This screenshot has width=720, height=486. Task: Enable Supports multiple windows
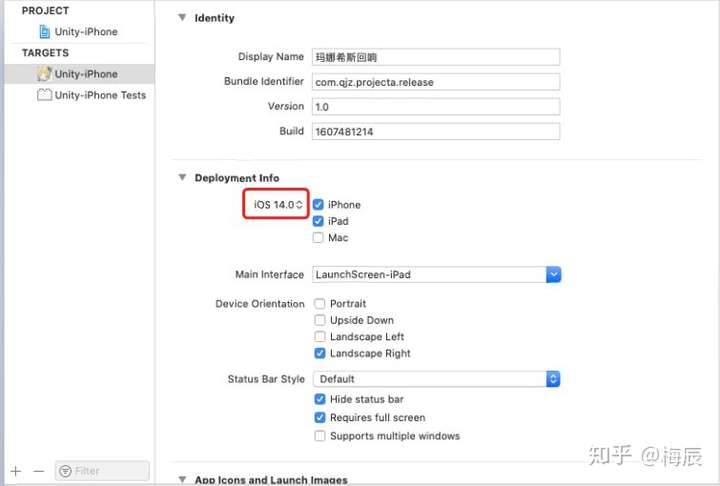(x=320, y=436)
